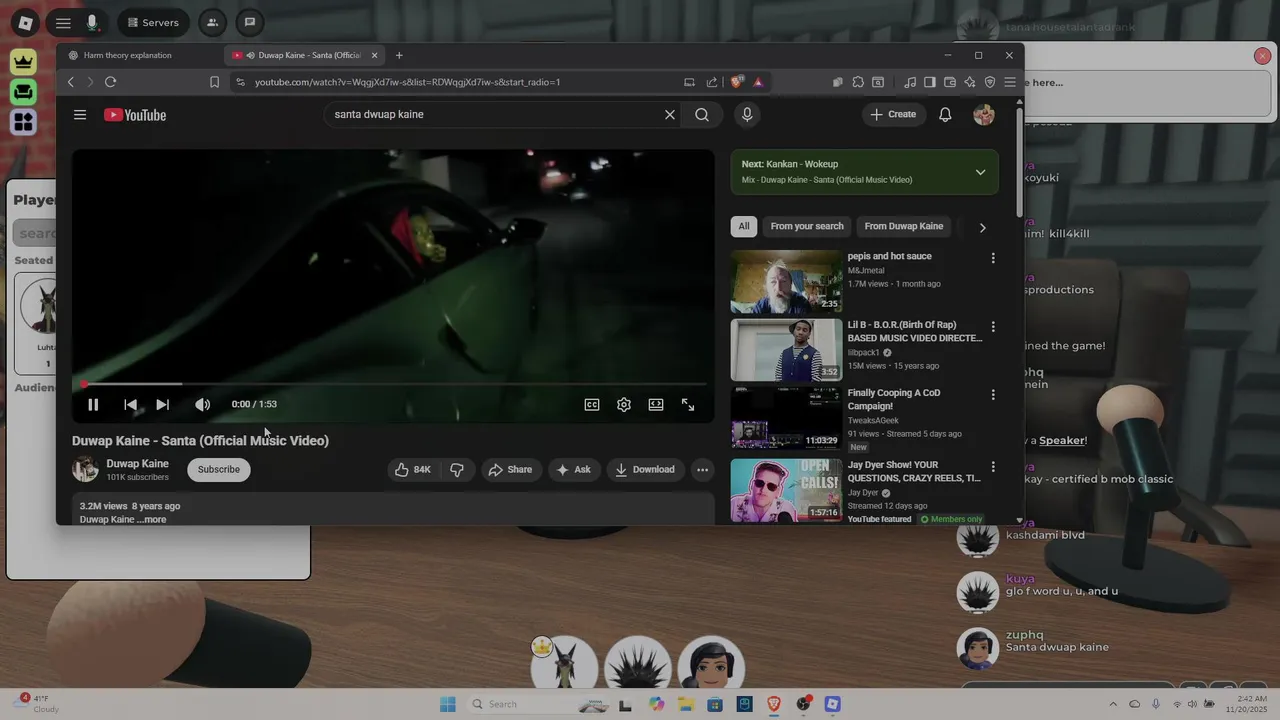1280x720 pixels.
Task: Subscribe to Duwap Kaine channel
Action: 219,469
